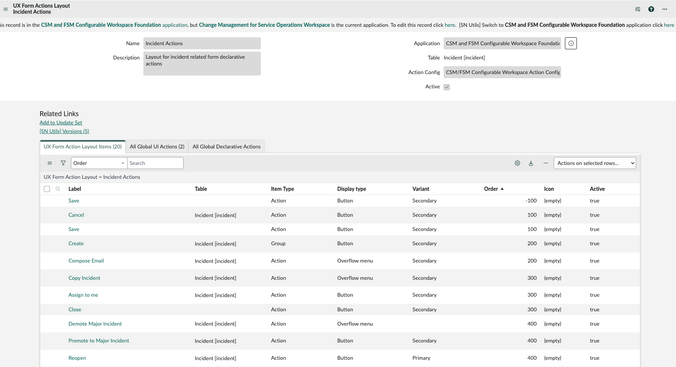
Task: Click the info icon beside Application field
Action: point(571,43)
